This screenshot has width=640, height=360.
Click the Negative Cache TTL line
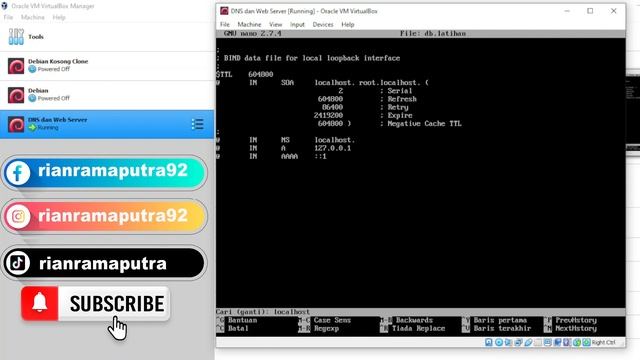[389, 124]
